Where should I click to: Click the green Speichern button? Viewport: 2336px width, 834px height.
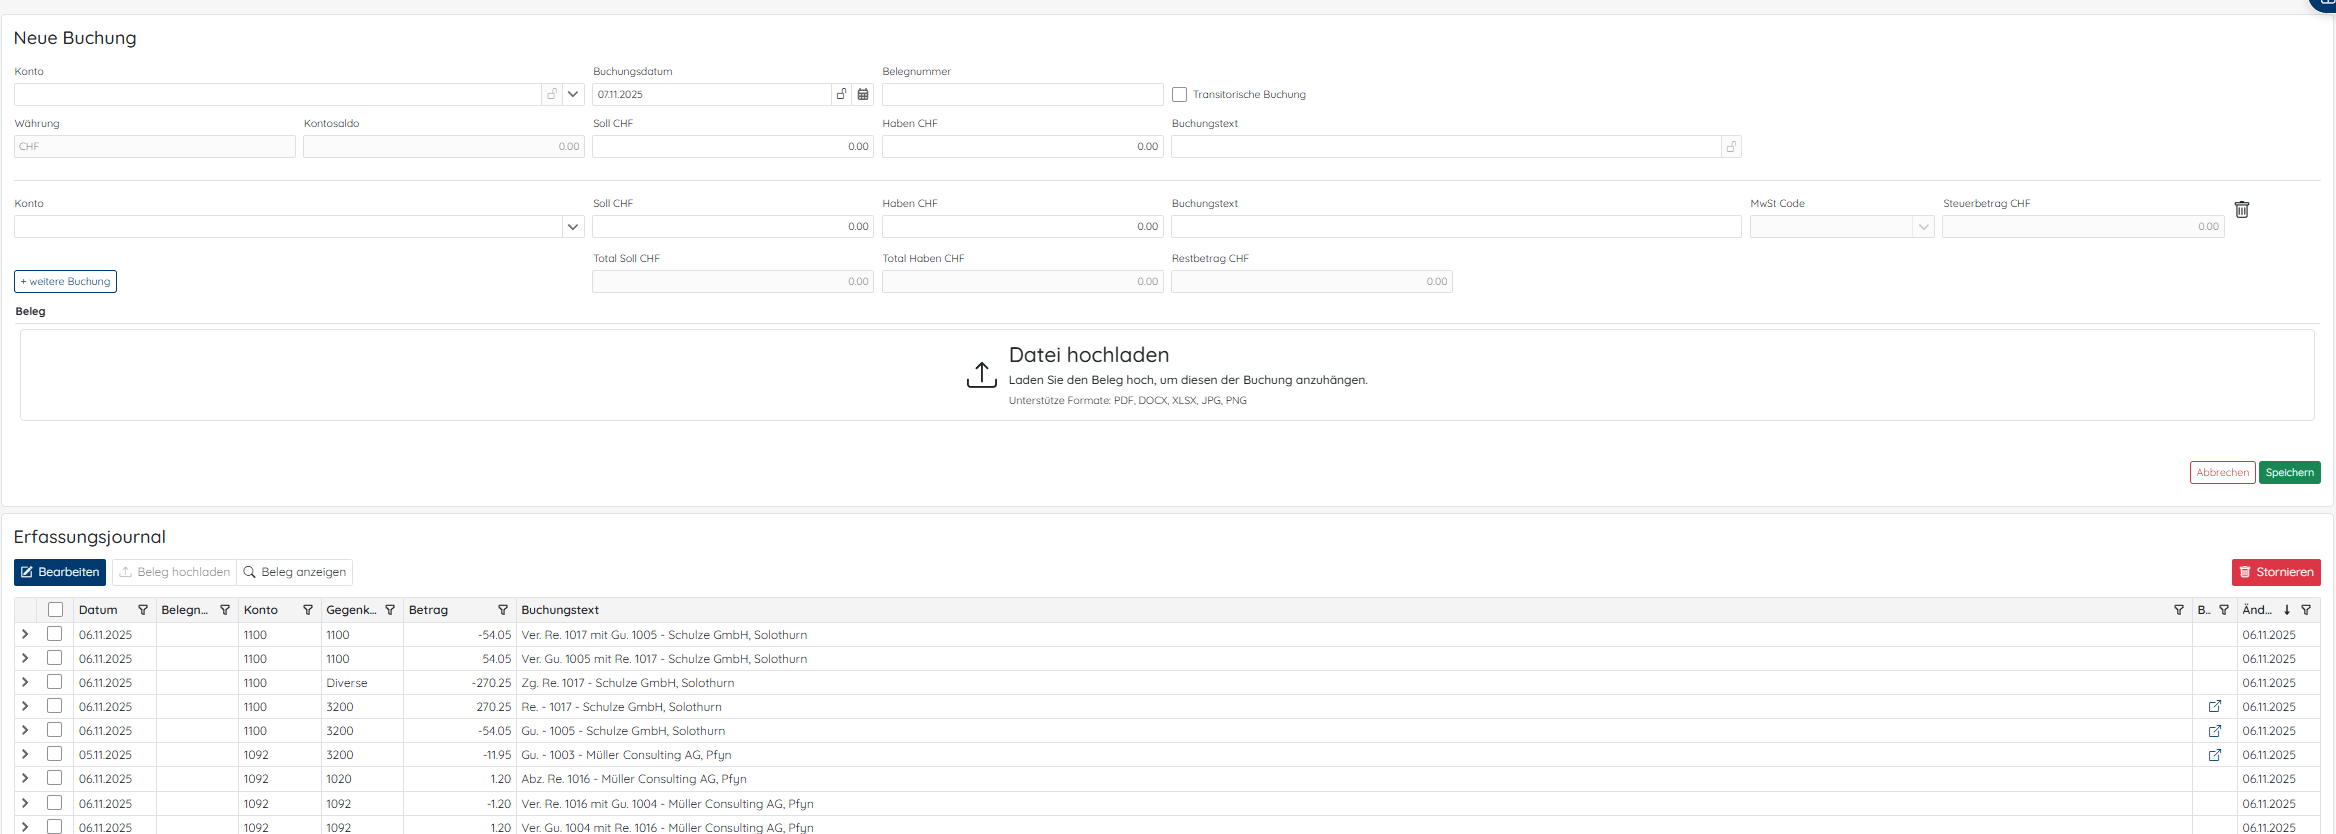point(2289,472)
